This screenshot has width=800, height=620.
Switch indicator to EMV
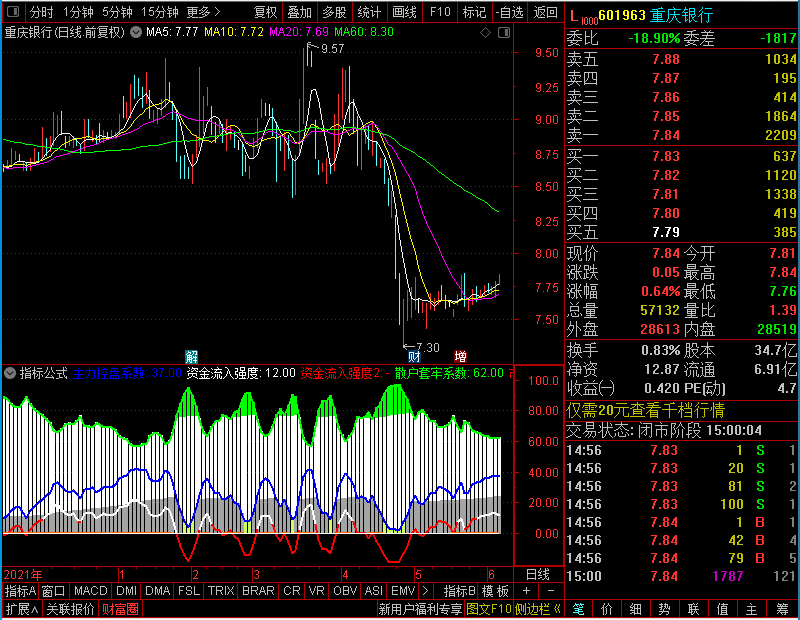[x=403, y=591]
